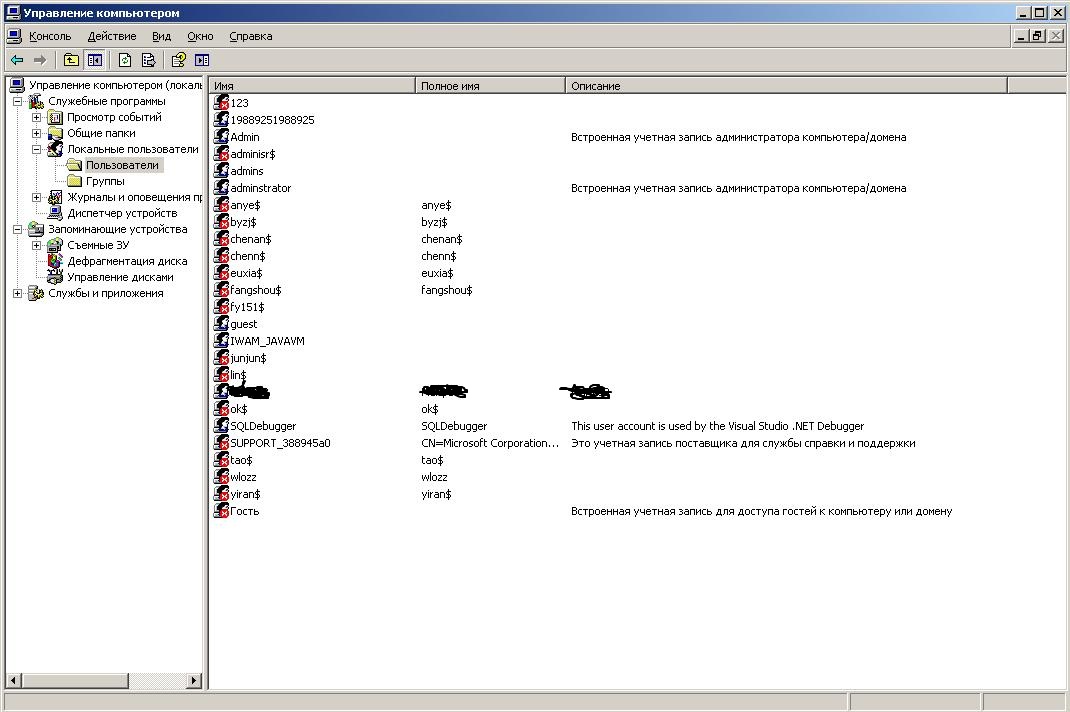1070x712 pixels.
Task: Click the Back arrow in the toolbar
Action: pyautogui.click(x=17, y=60)
